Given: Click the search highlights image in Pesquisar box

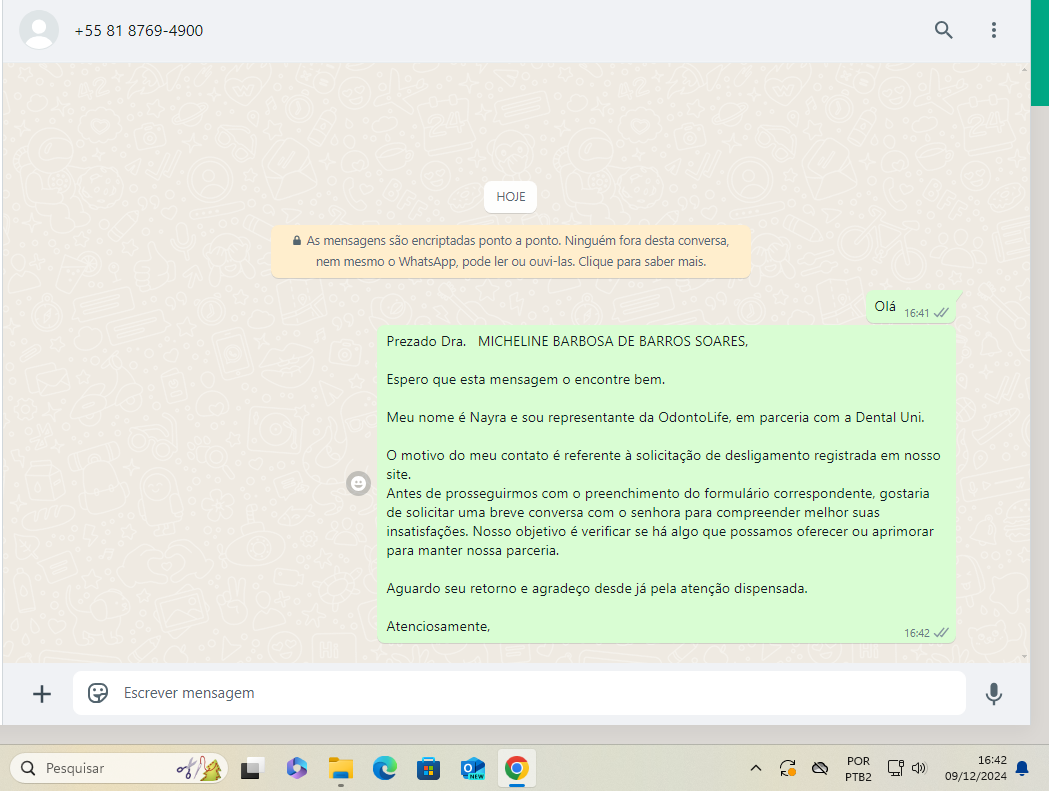Looking at the screenshot, I should pyautogui.click(x=200, y=768).
